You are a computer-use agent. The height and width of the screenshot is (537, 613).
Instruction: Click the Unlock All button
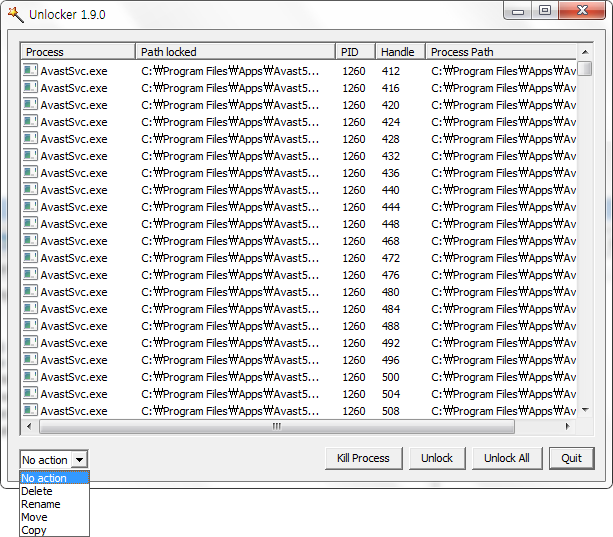(507, 458)
